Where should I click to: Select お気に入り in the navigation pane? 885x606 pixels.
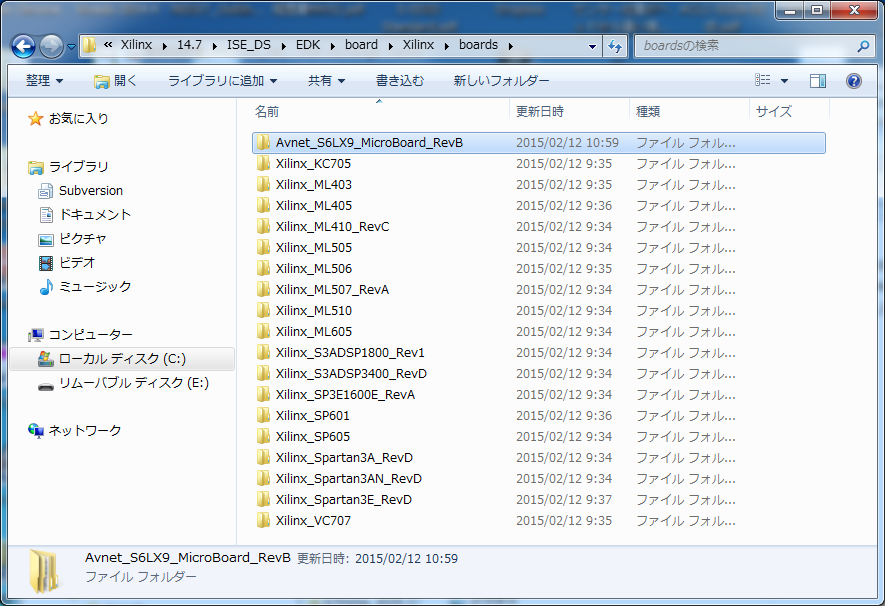point(78,118)
